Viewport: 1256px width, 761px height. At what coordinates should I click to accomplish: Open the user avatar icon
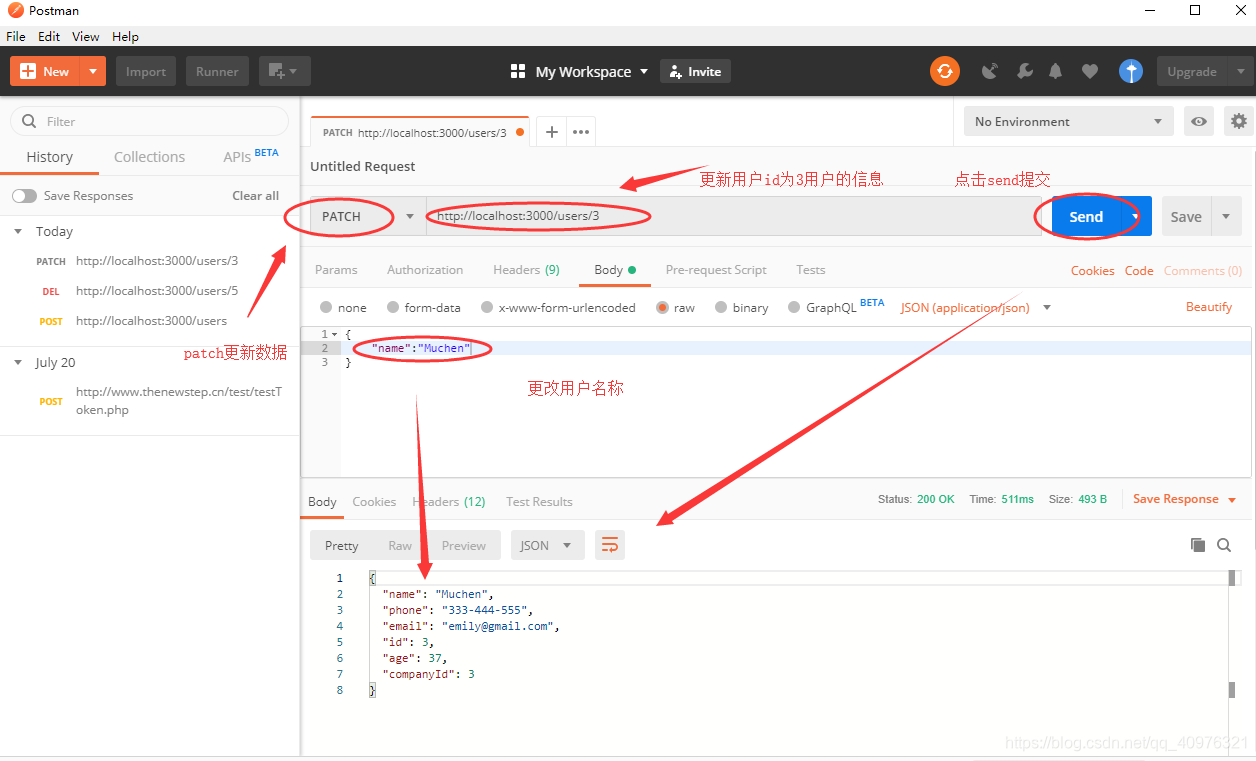point(1131,71)
